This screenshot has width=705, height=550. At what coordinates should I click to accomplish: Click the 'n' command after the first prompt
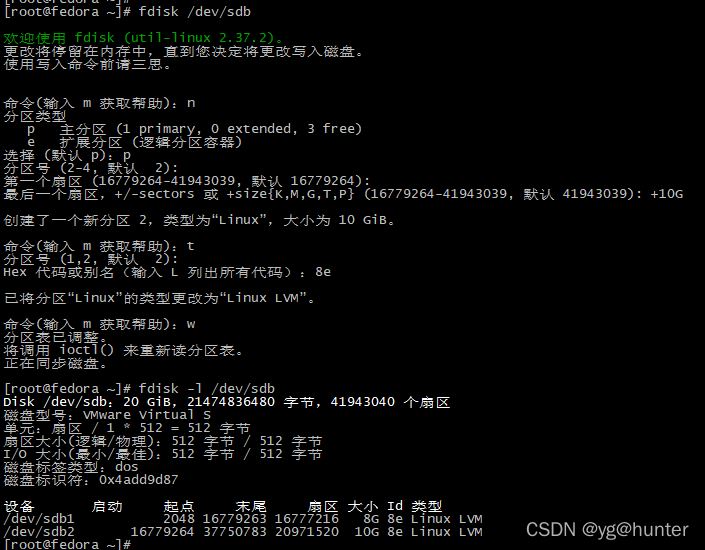pos(191,103)
